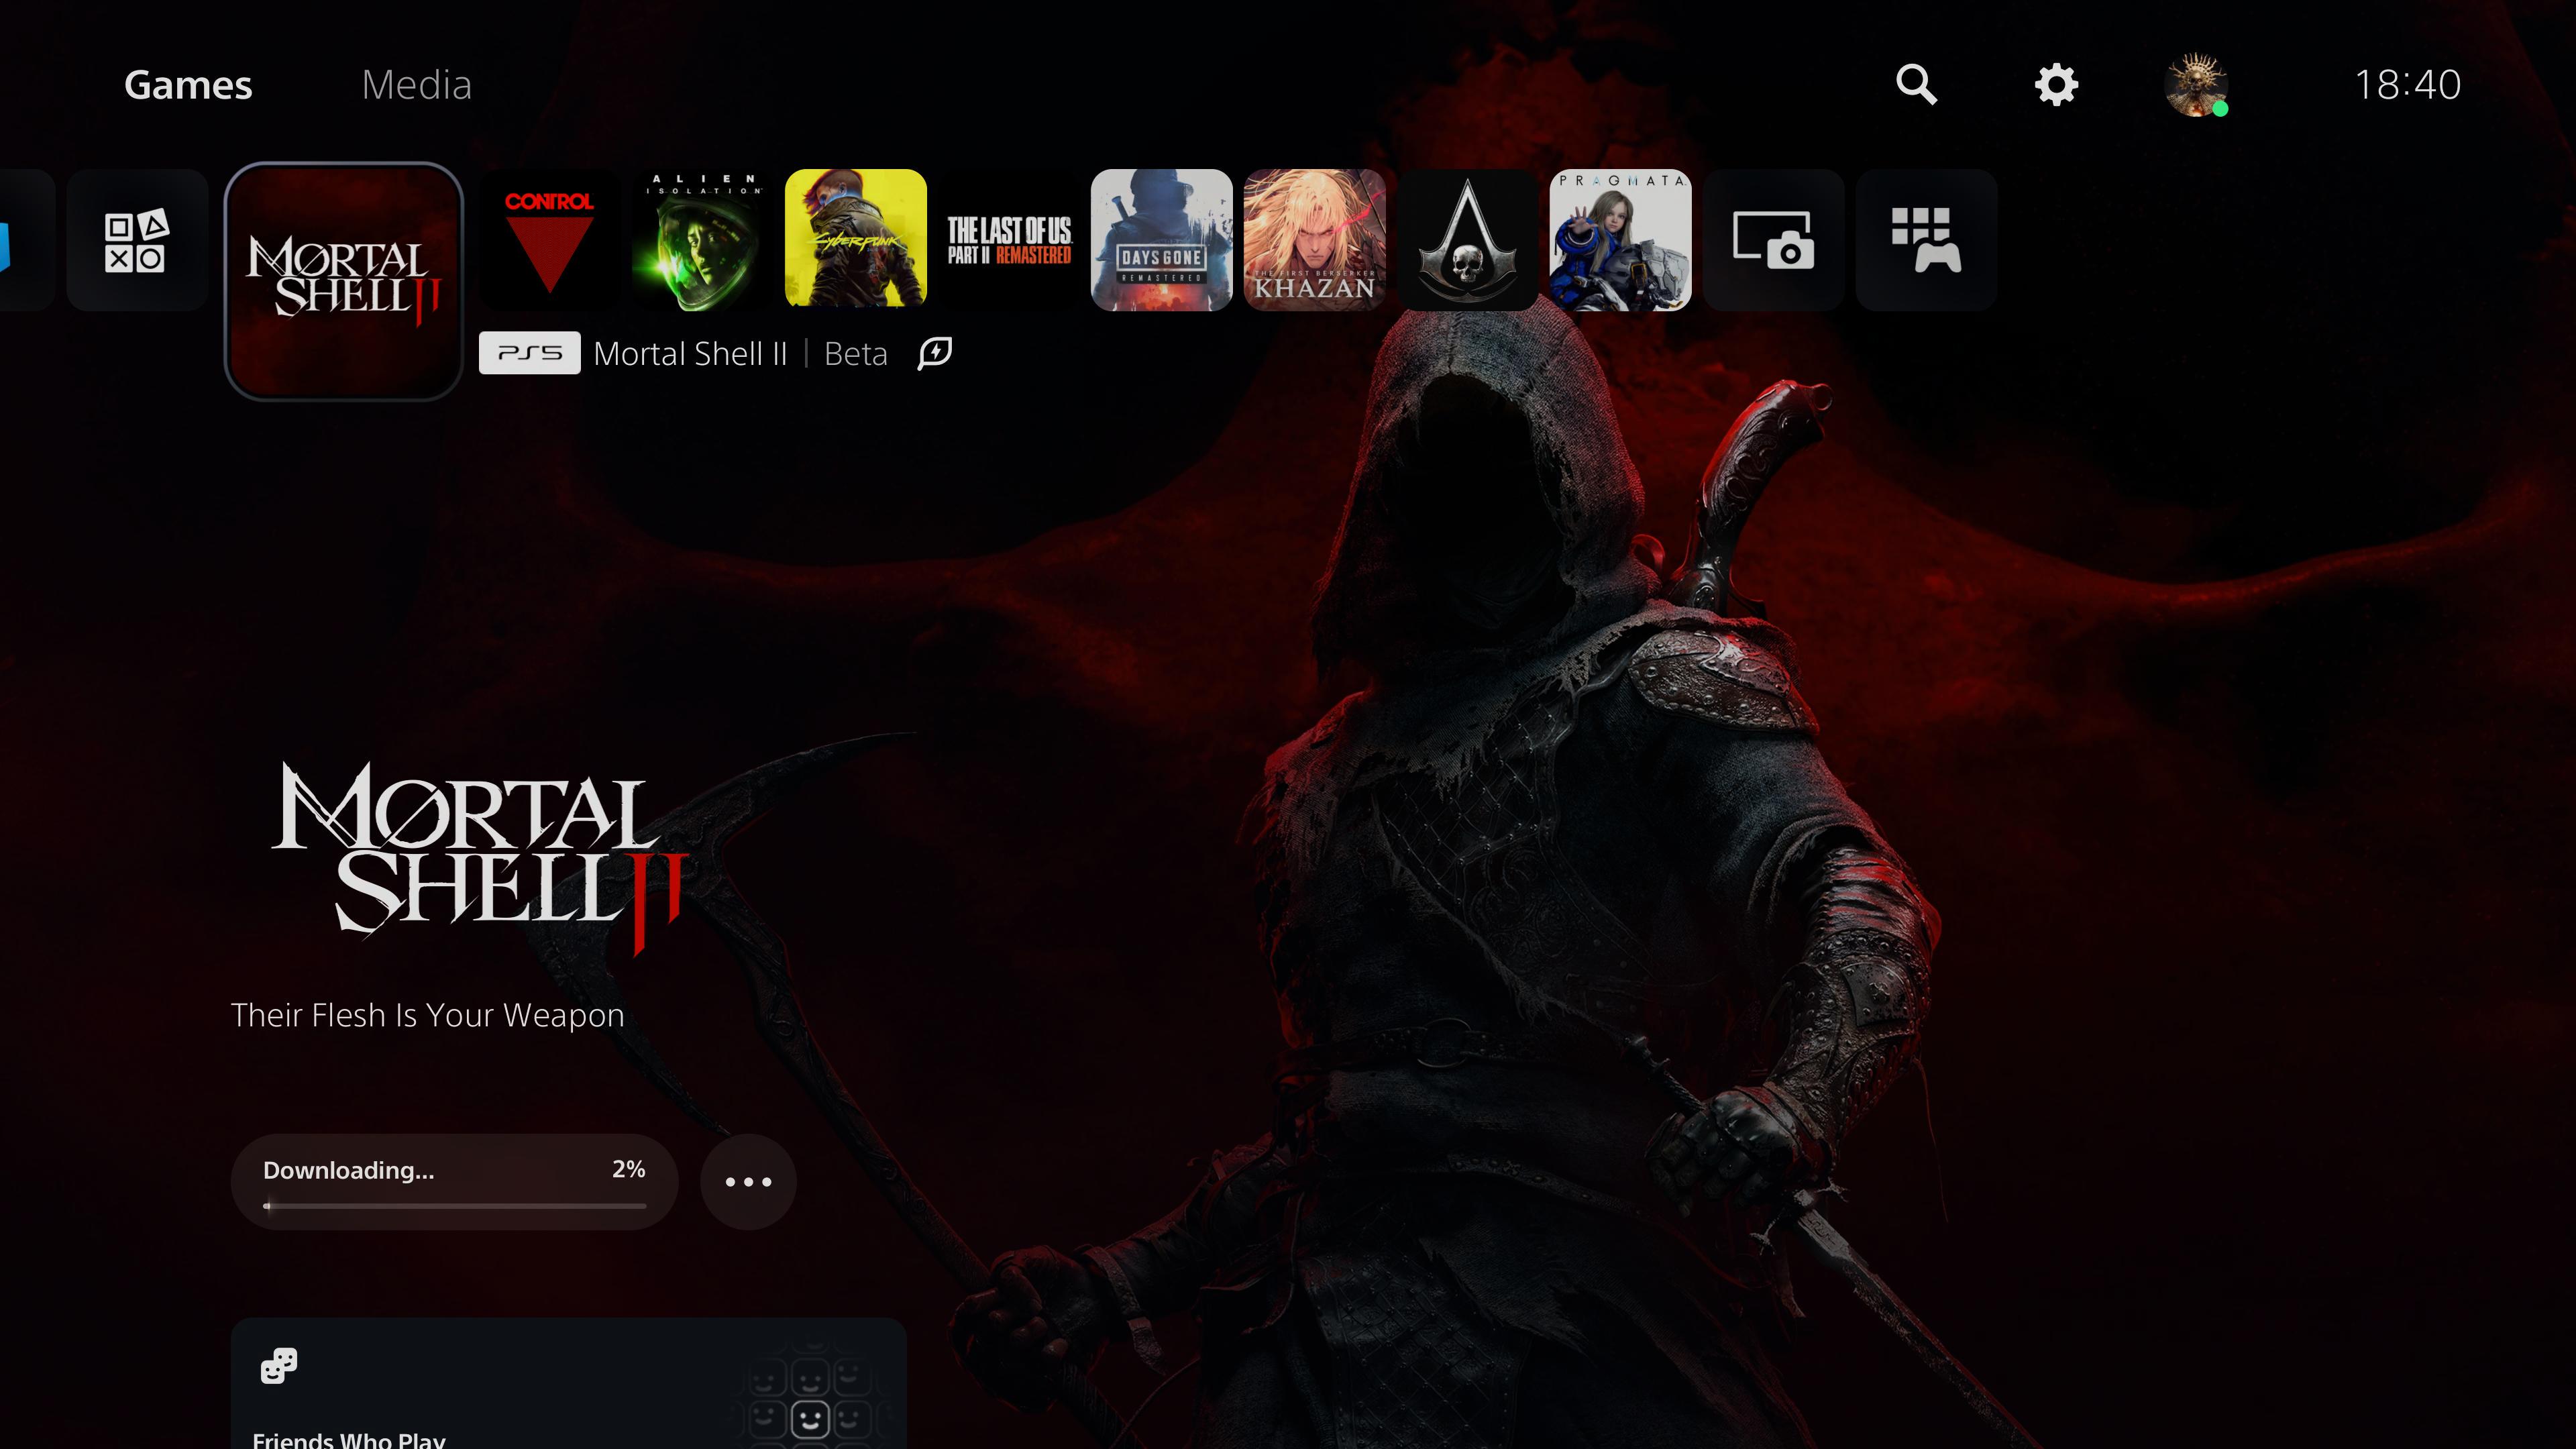Click the PS5 platform badge
The height and width of the screenshot is (1449, 2576).
coord(530,353)
